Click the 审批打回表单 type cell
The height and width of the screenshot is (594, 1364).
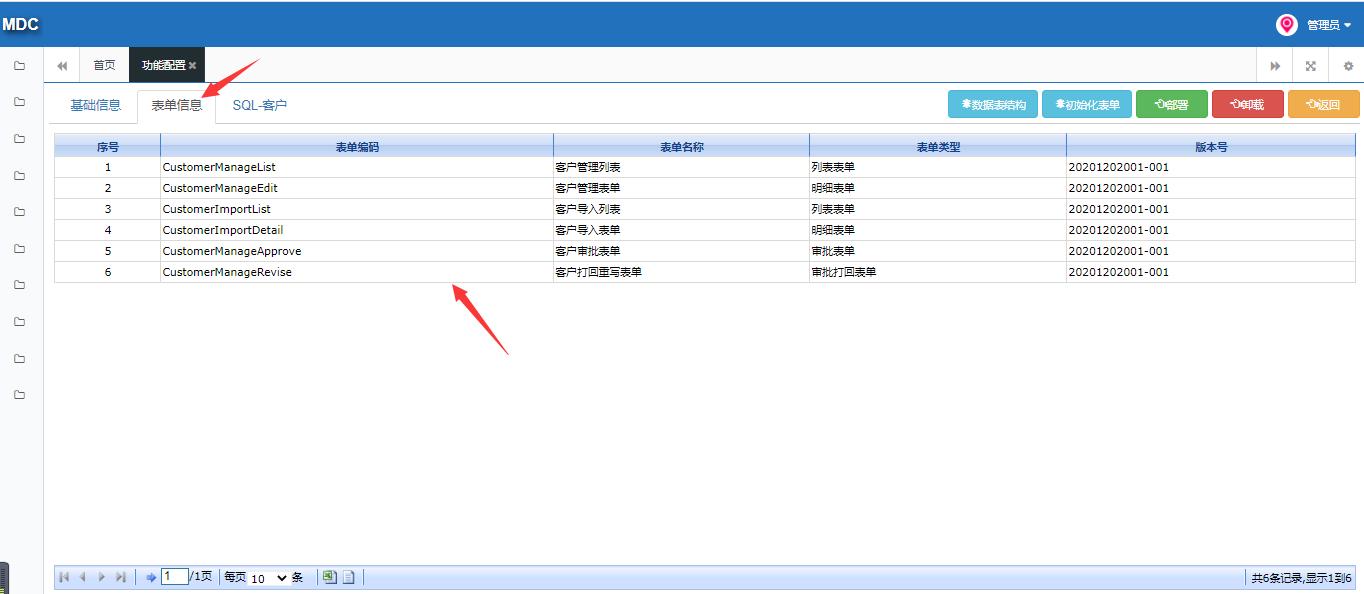point(938,272)
